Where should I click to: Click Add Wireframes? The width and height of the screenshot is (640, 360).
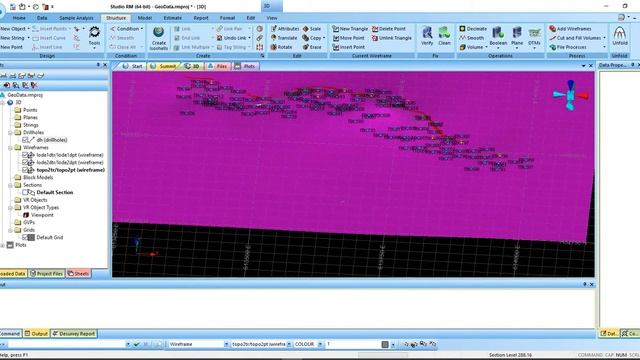pos(570,29)
